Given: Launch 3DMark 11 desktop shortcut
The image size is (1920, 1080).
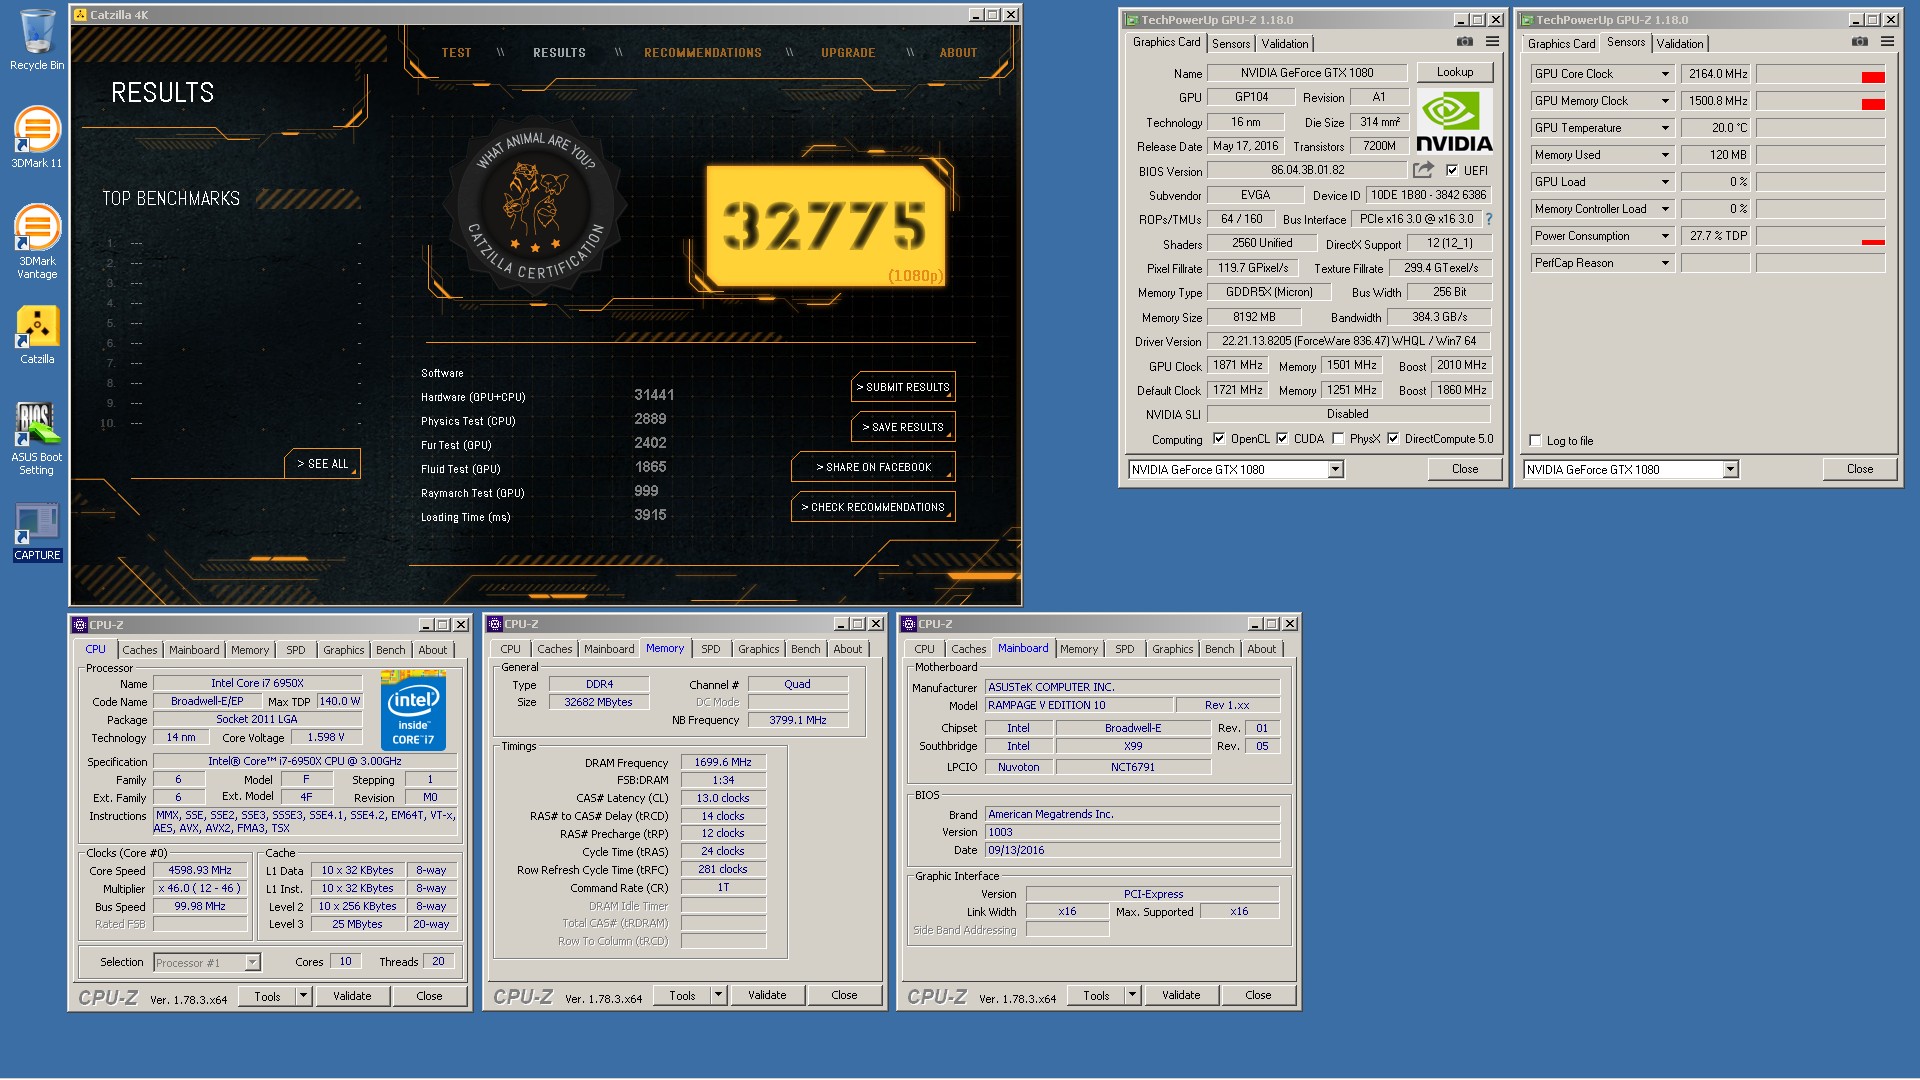Looking at the screenshot, I should coord(37,137).
